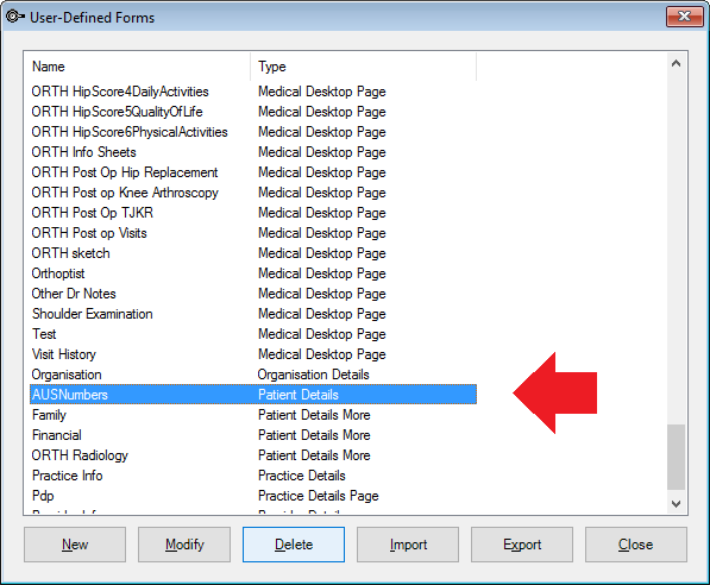
Task: Select the Organisation row
Action: pos(254,374)
